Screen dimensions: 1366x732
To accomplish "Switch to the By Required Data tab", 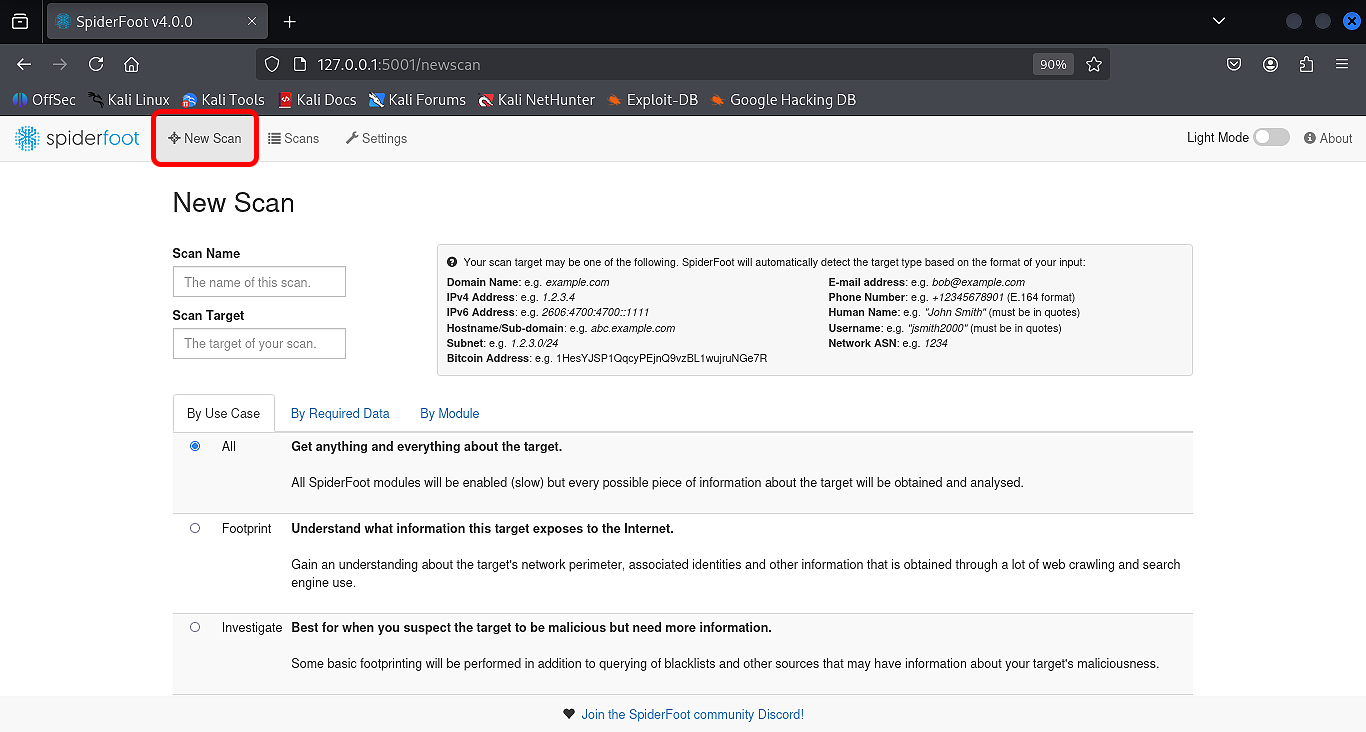I will click(x=340, y=413).
